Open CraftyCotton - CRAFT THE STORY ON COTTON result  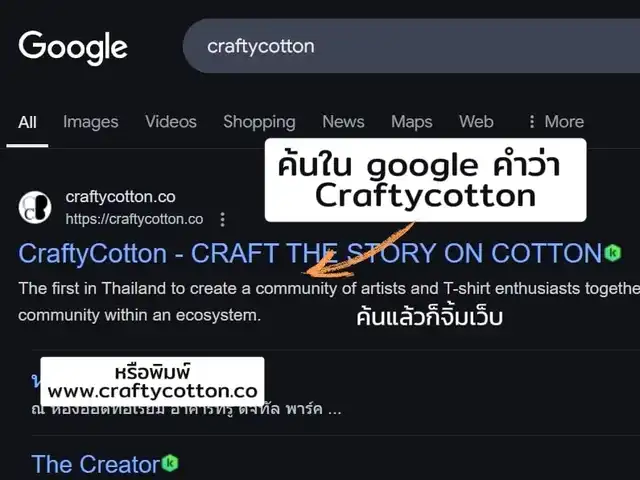click(310, 253)
